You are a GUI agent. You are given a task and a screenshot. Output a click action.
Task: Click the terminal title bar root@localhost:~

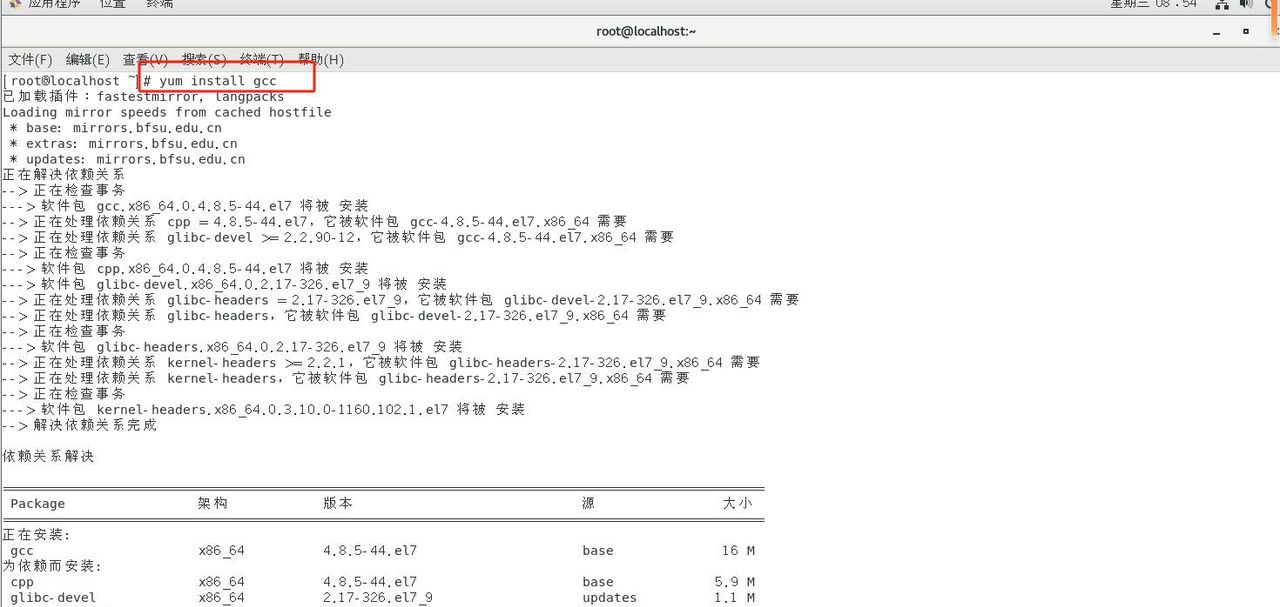point(646,31)
